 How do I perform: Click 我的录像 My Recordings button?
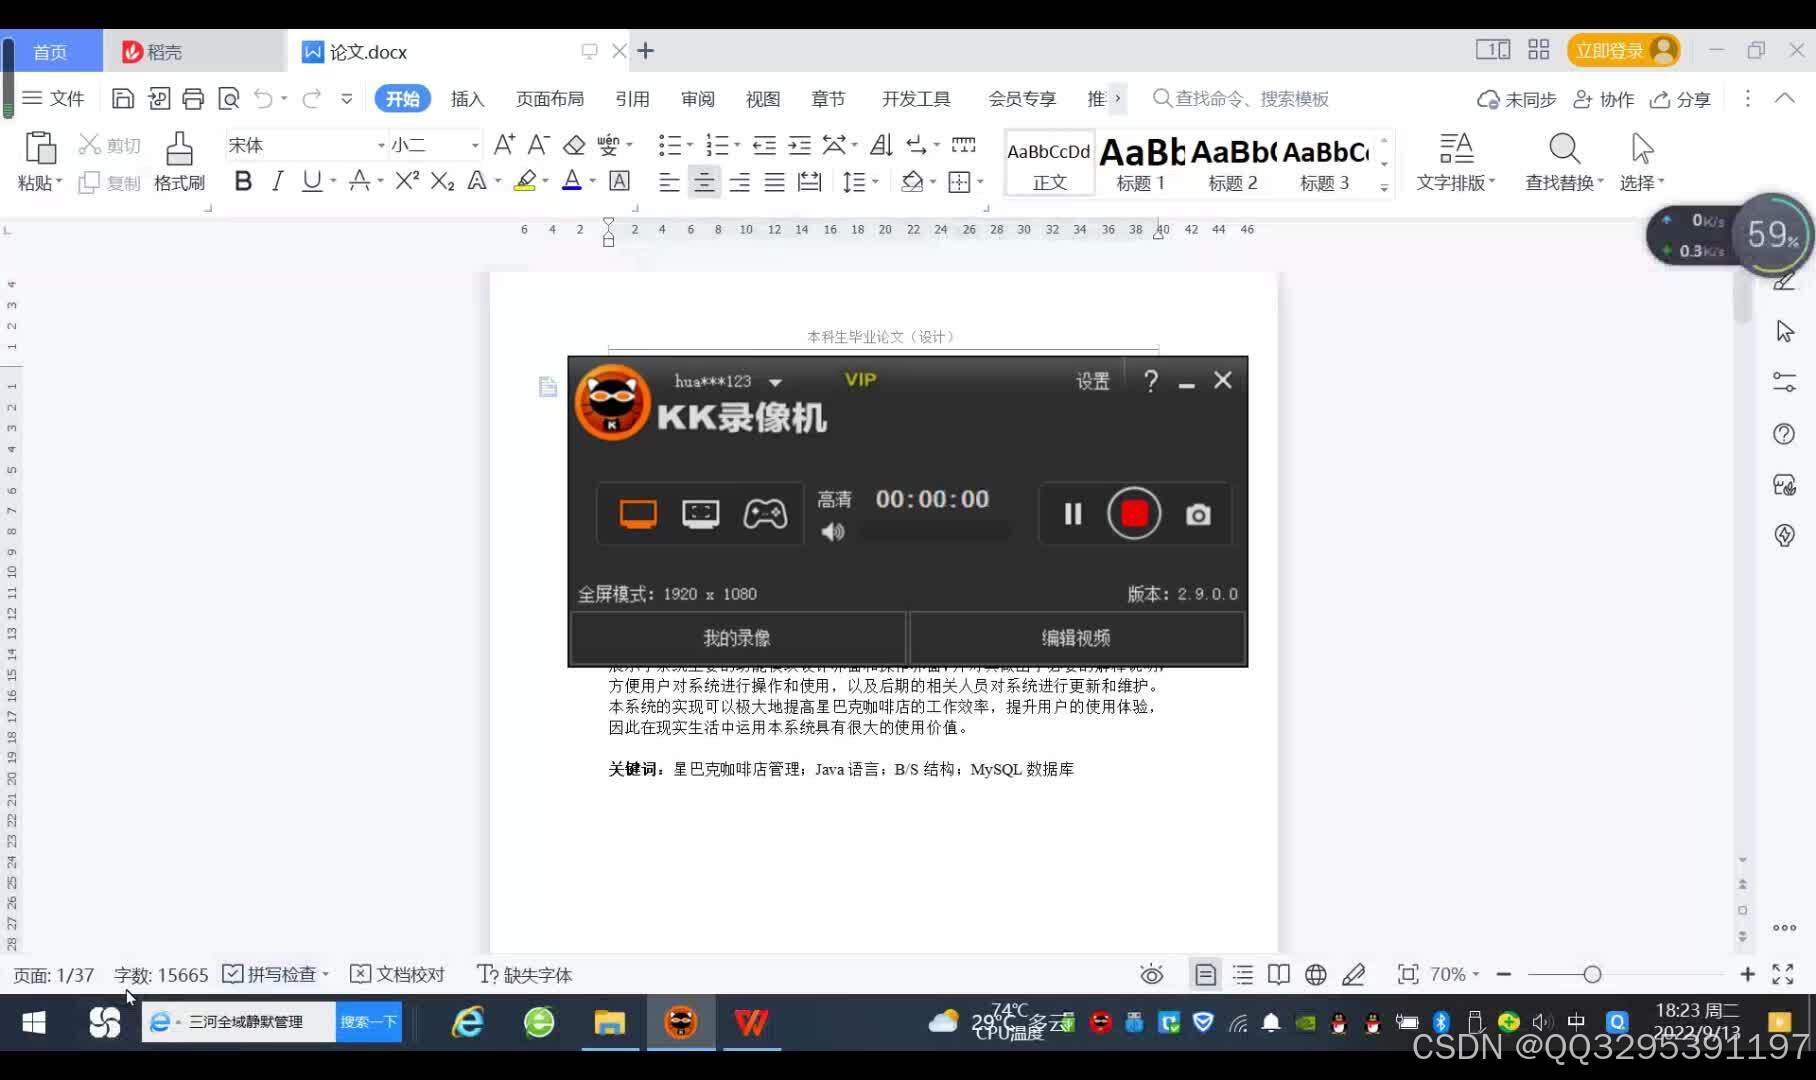[737, 638]
